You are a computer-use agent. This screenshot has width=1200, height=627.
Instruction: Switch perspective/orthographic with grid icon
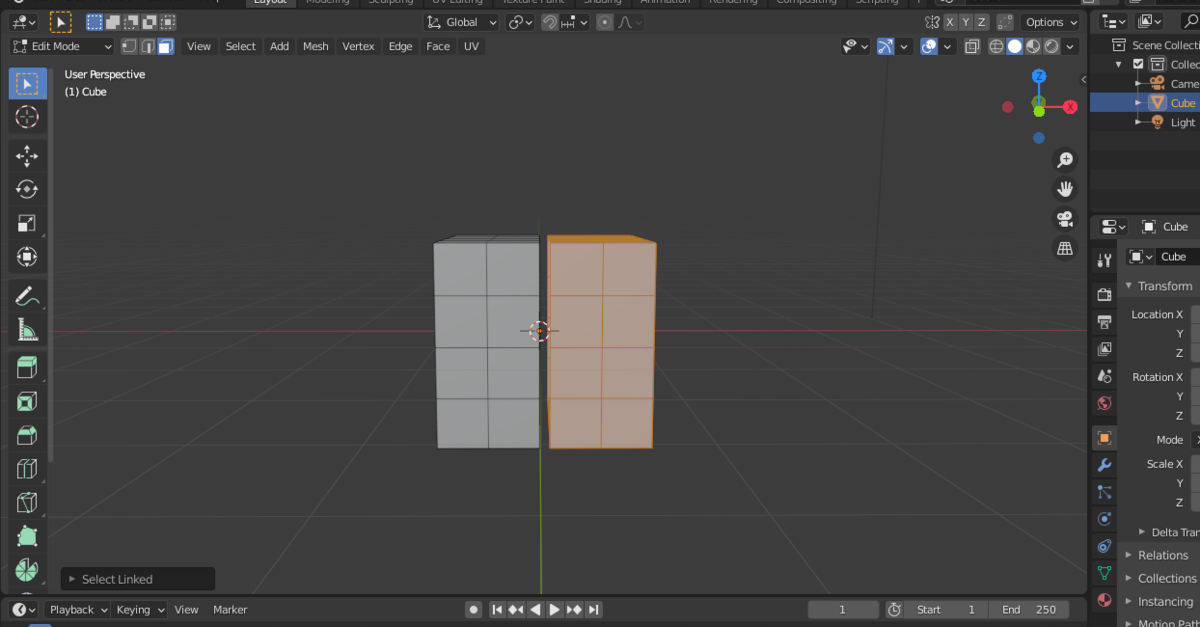point(1065,248)
